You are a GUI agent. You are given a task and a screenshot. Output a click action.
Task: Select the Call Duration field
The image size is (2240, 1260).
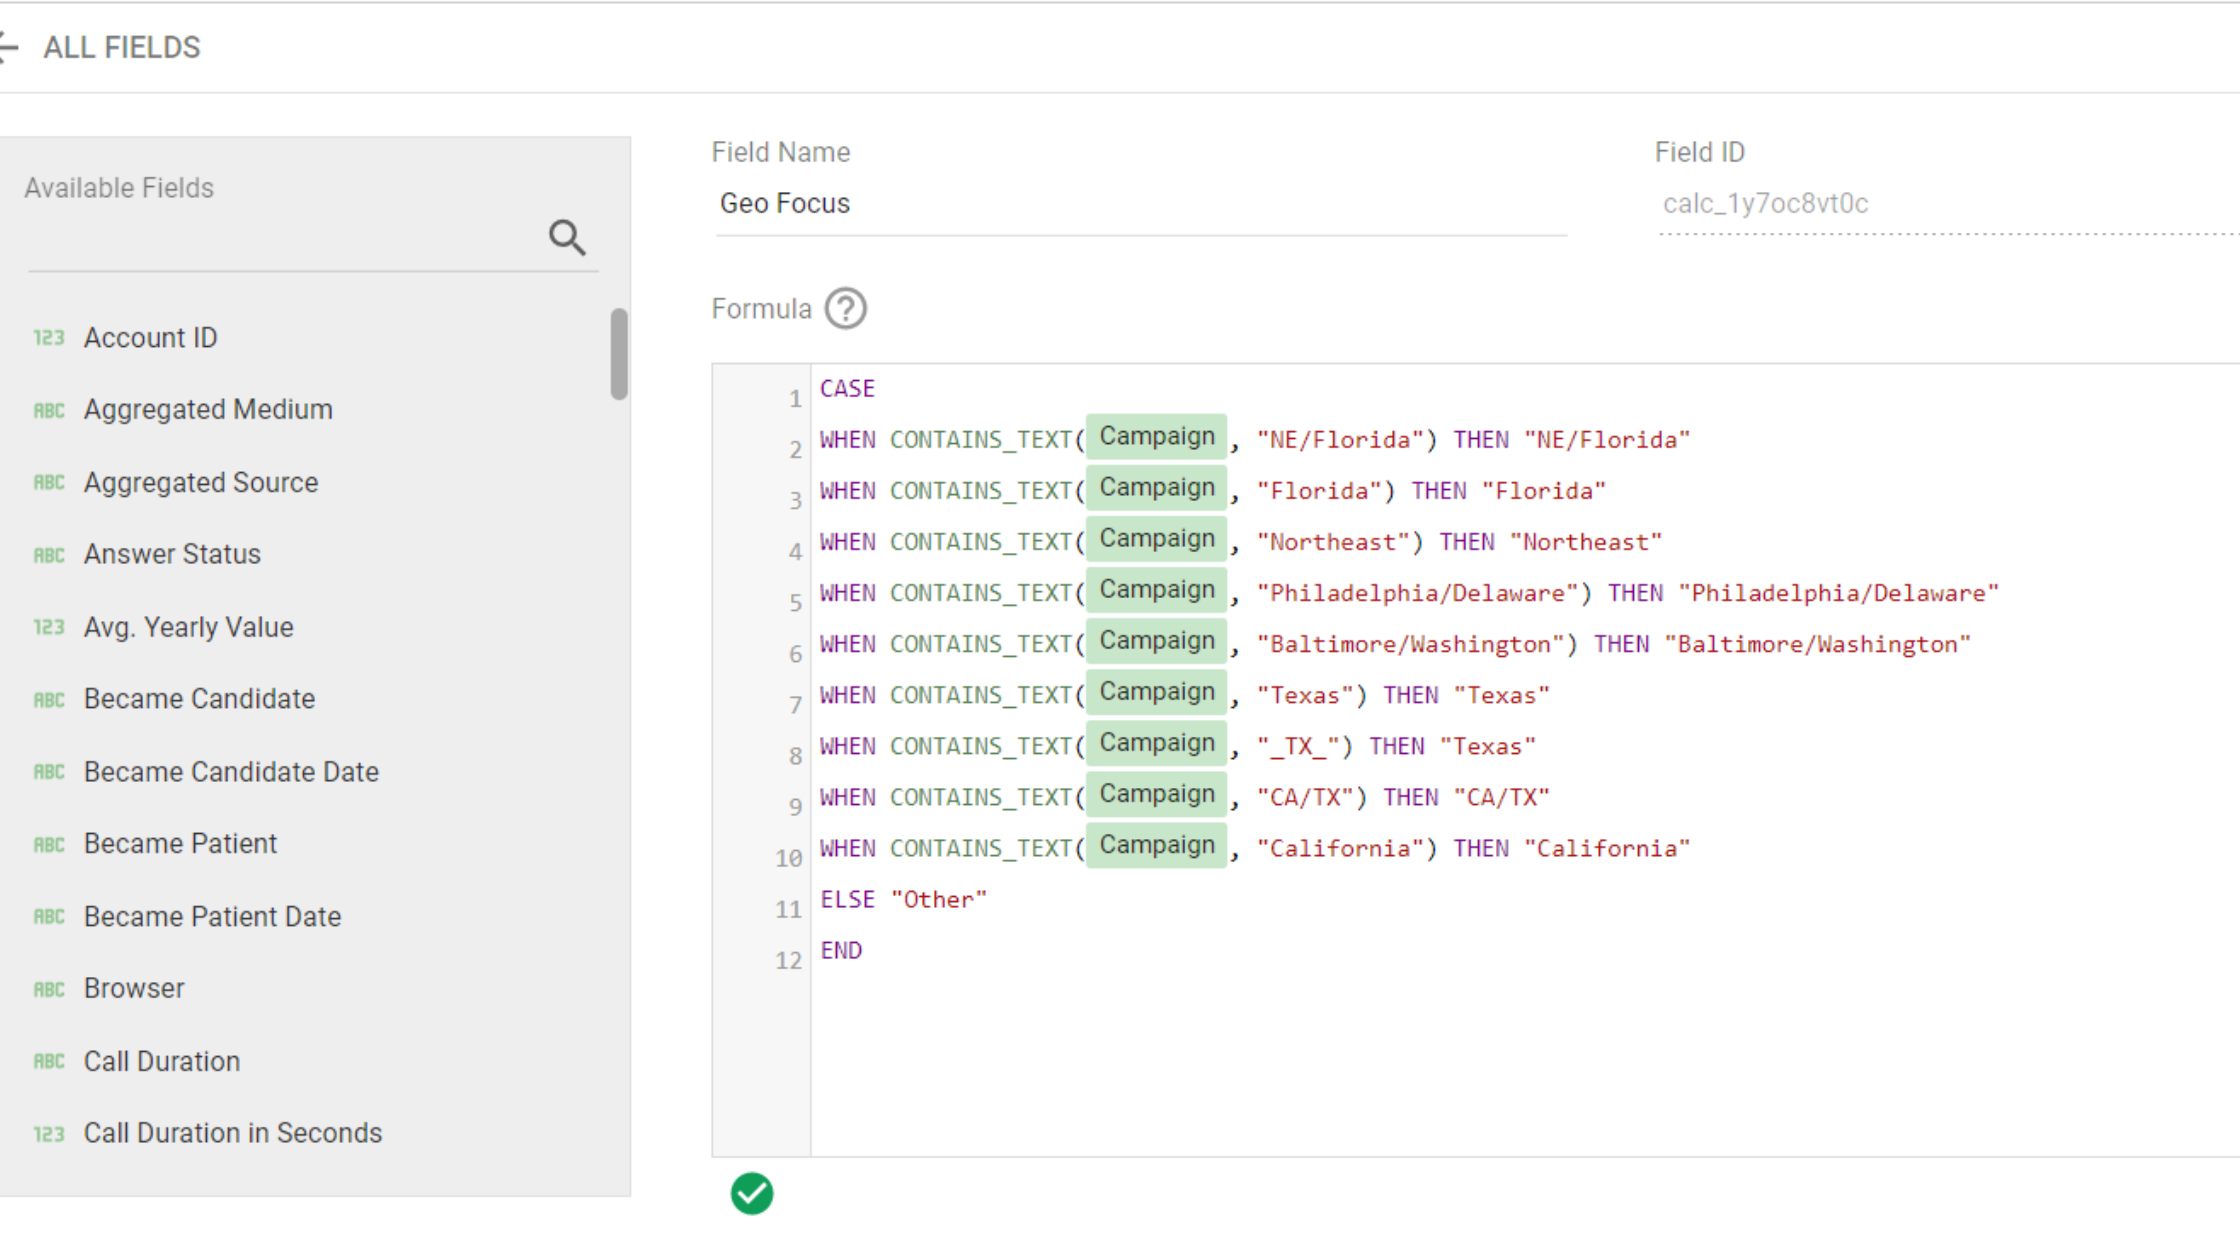click(162, 1061)
